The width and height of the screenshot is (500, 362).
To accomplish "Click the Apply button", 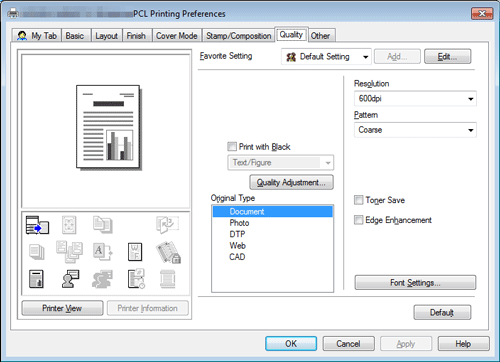I will 406,344.
